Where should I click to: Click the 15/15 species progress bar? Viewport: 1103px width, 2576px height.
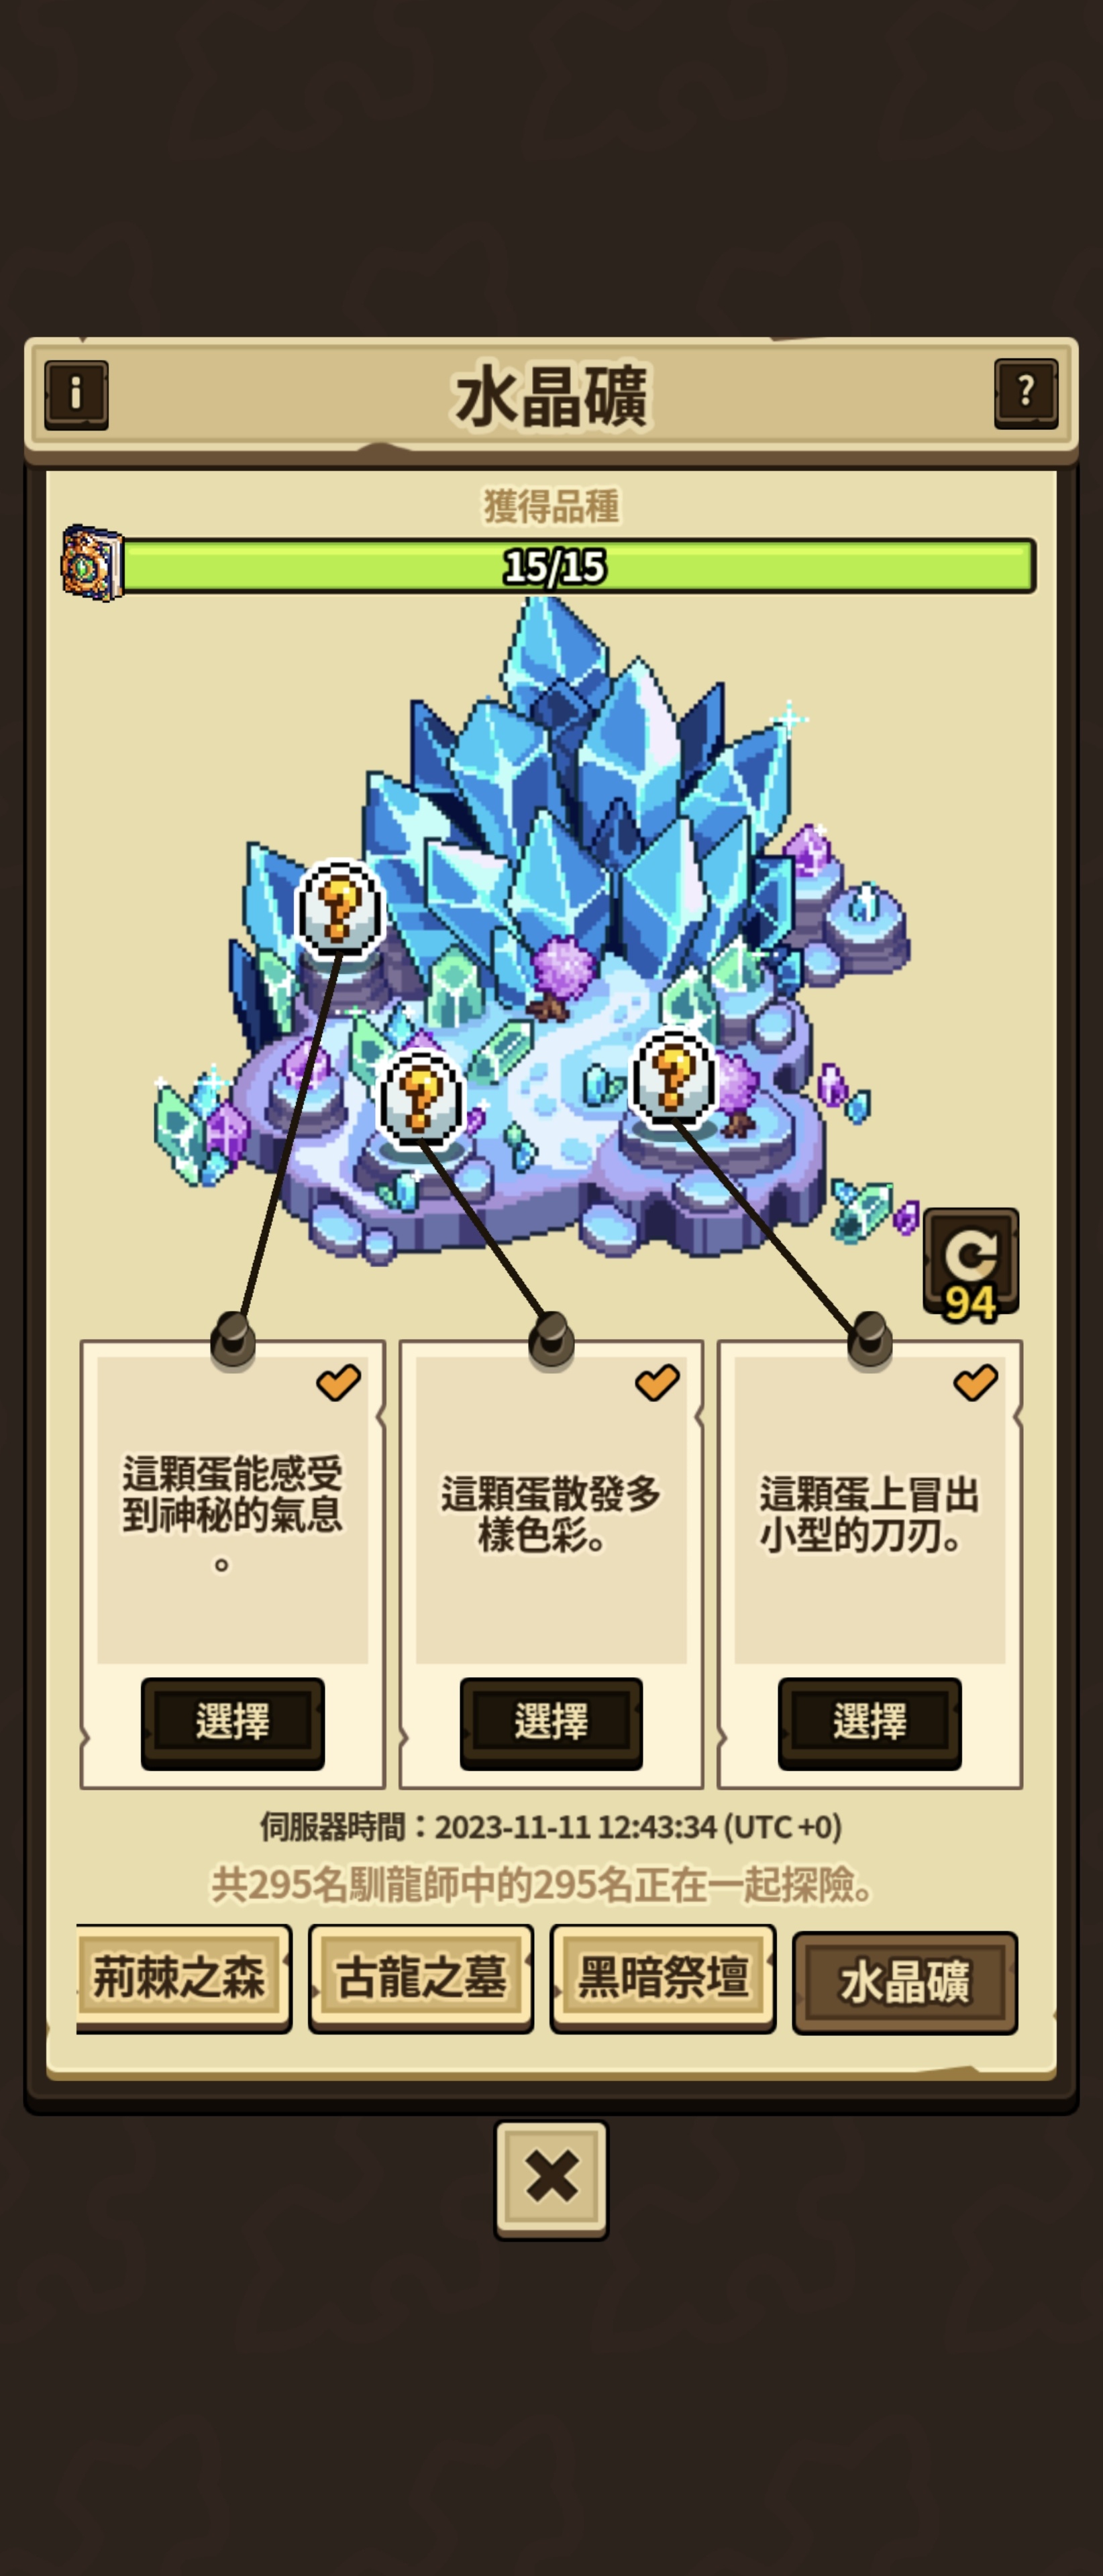point(578,566)
